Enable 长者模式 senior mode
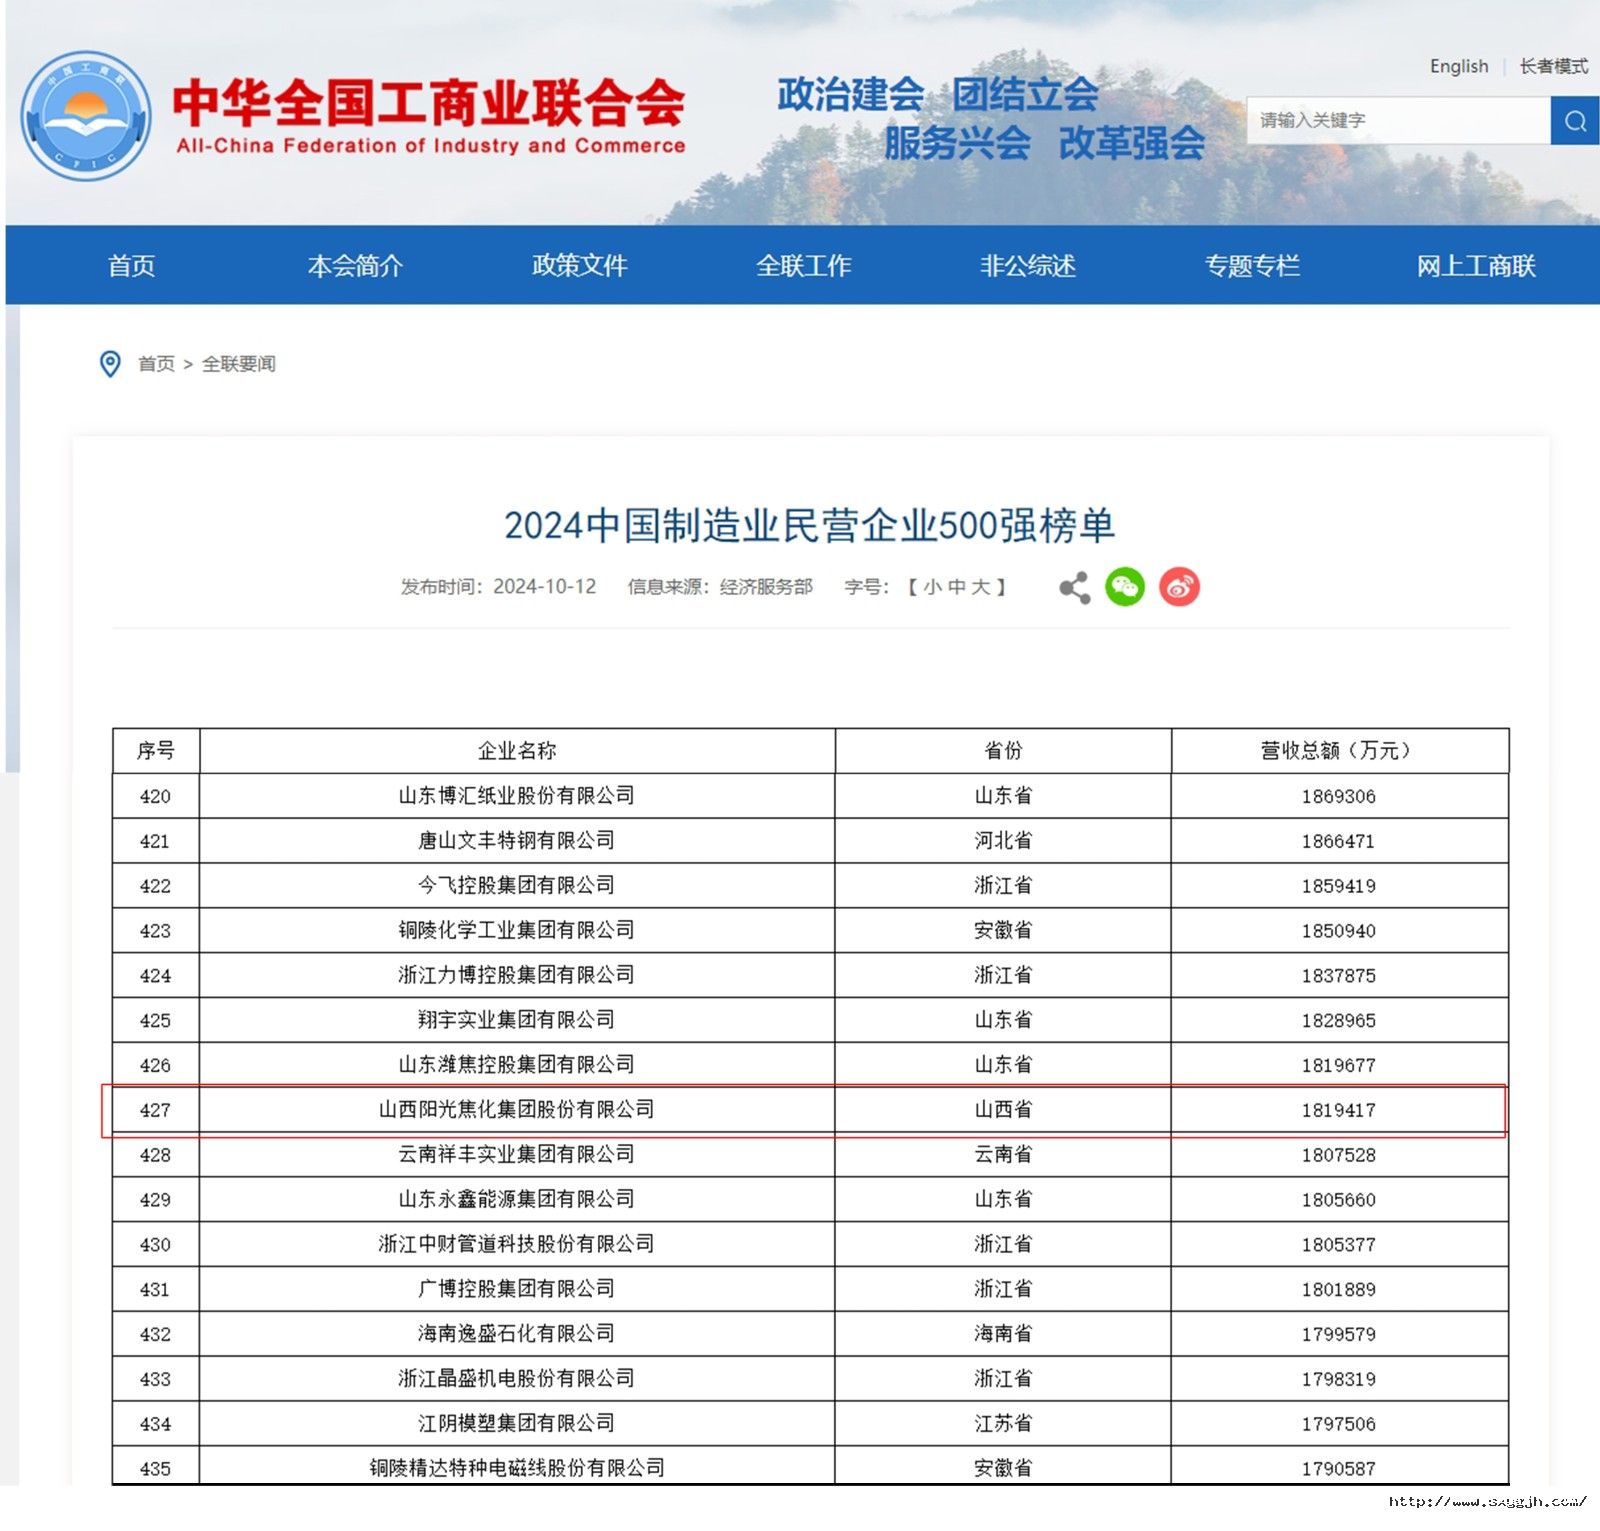1600x1531 pixels. pos(1553,66)
